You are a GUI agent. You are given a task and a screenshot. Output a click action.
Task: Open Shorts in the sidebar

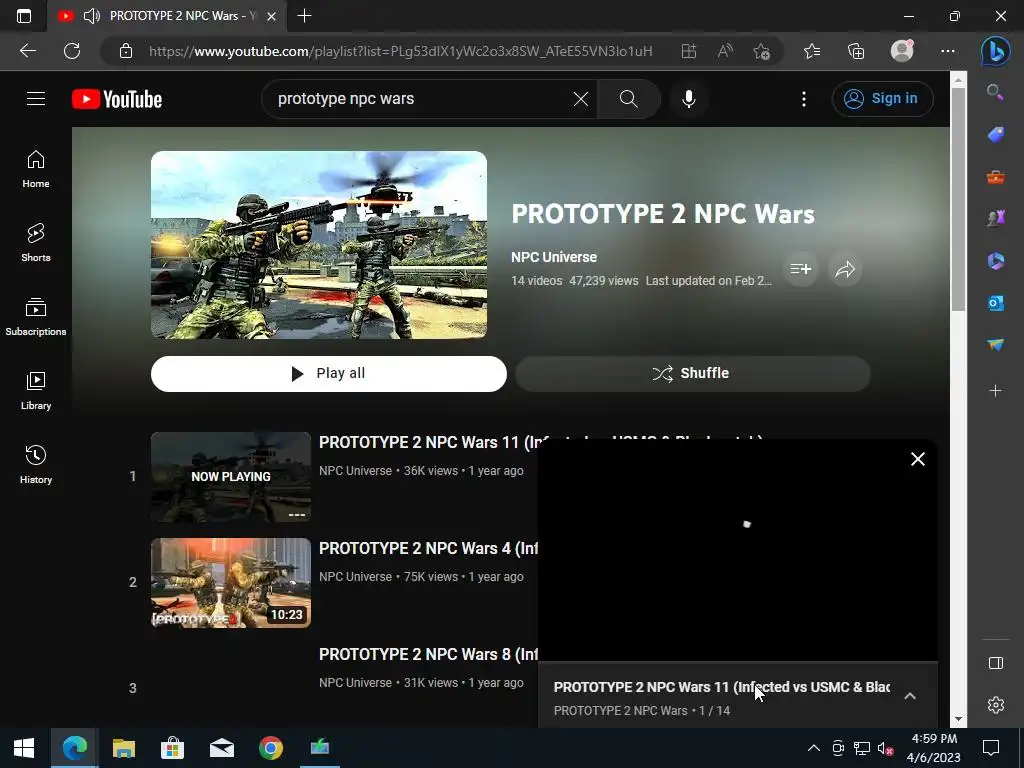36,243
